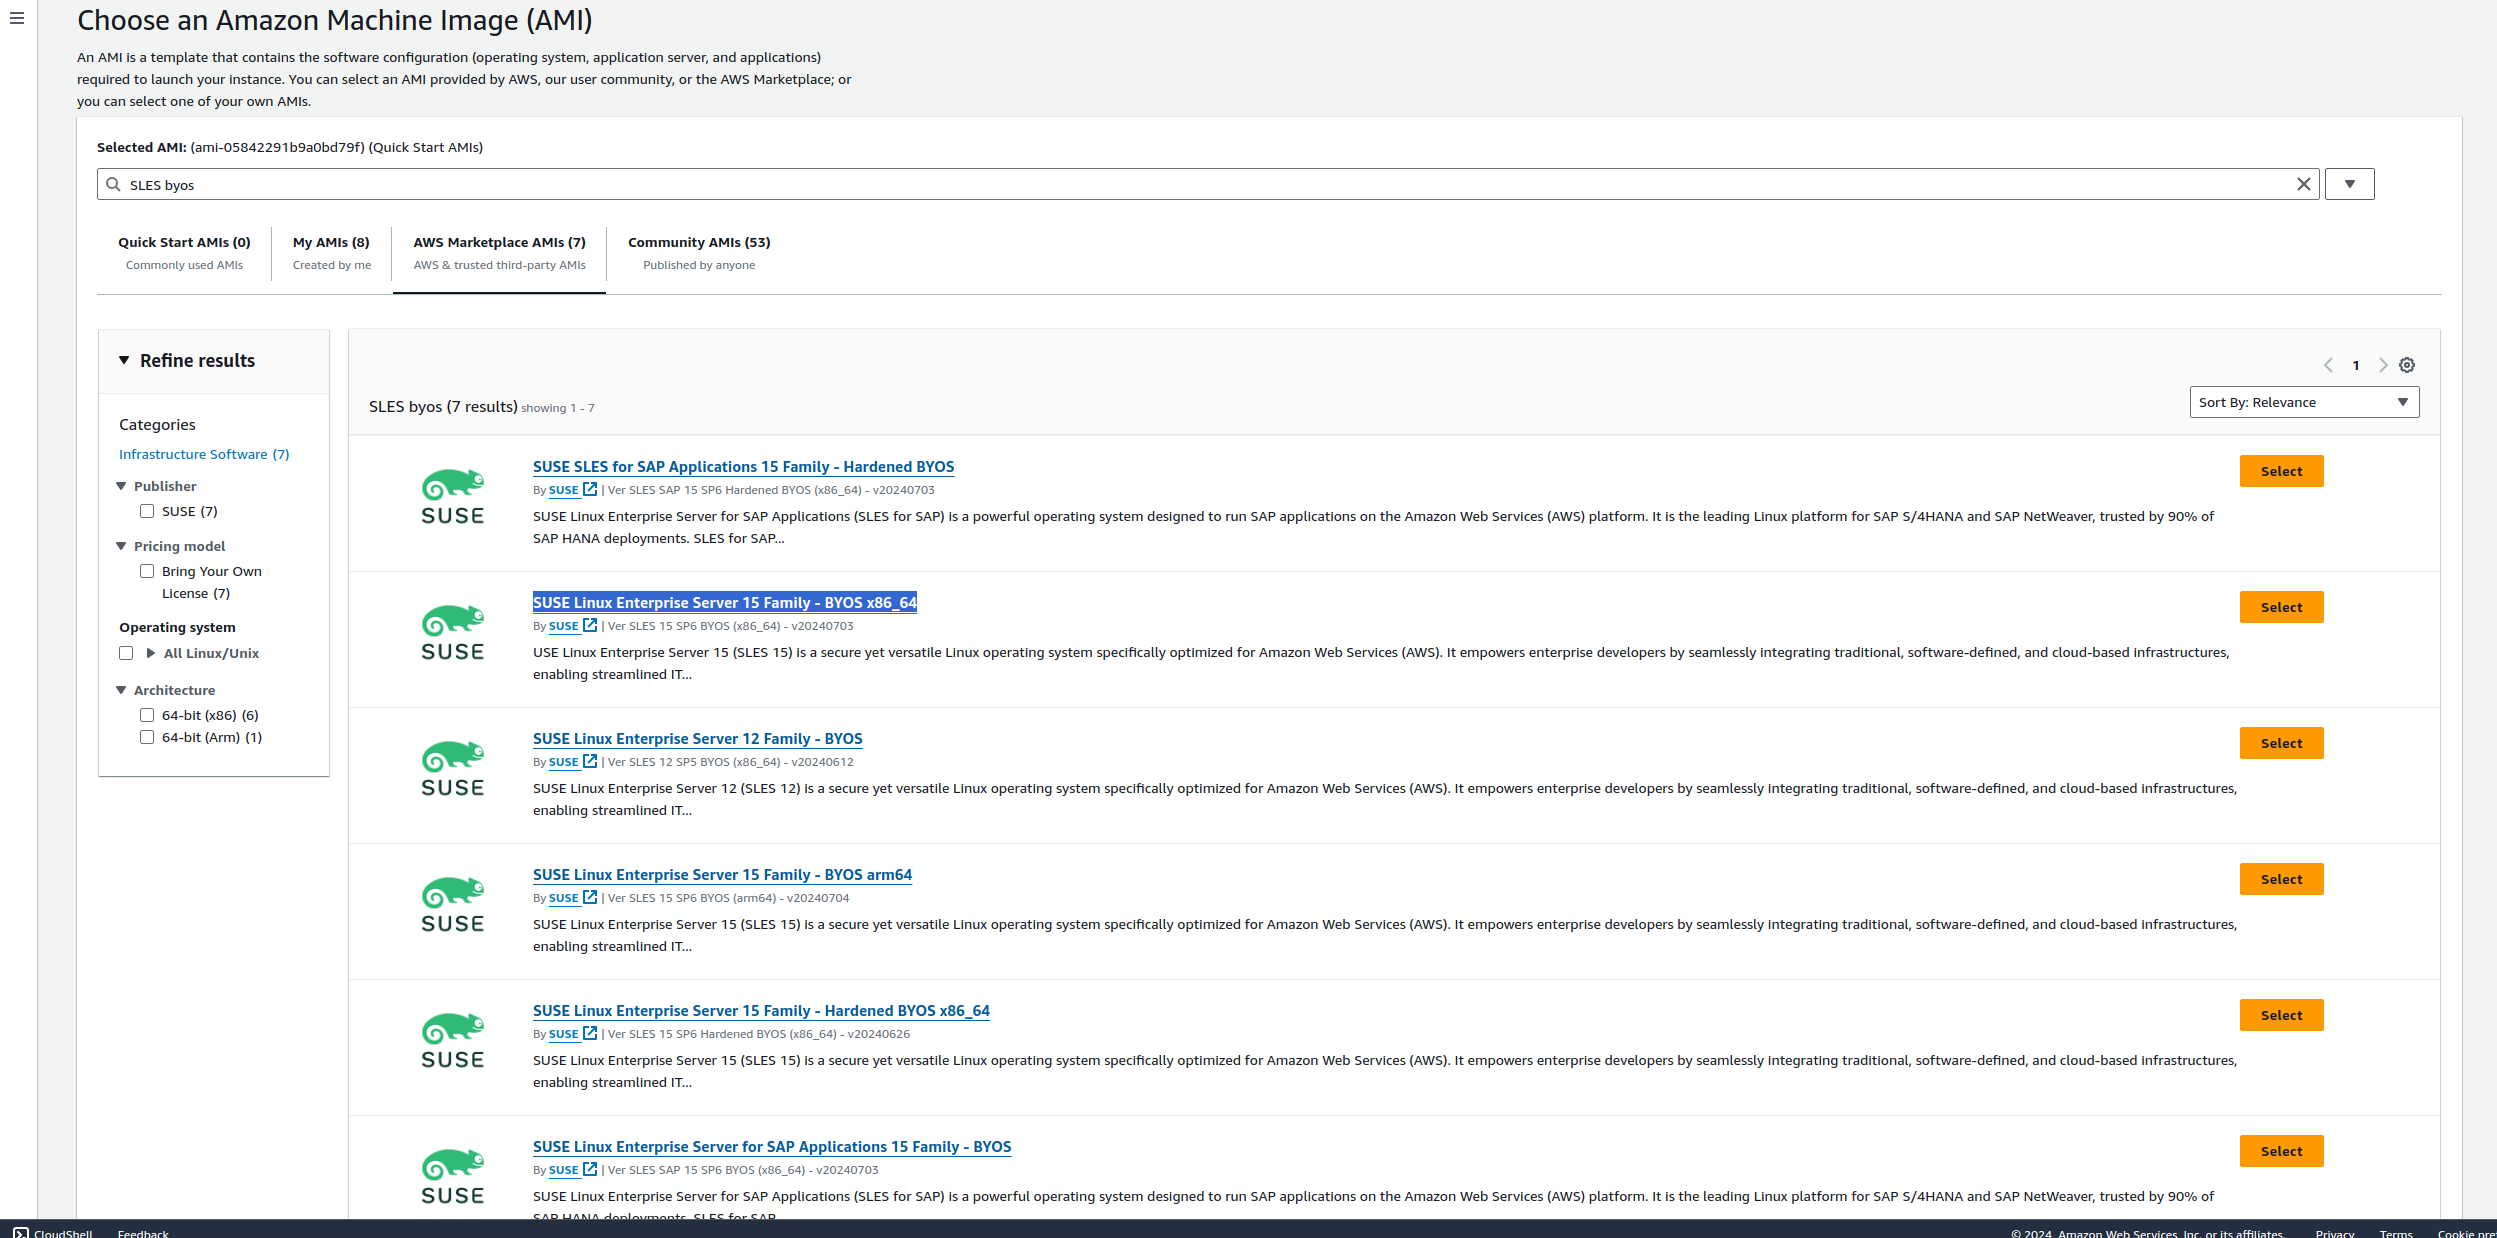Open the search dropdown arrow beside the search bar

point(2350,184)
